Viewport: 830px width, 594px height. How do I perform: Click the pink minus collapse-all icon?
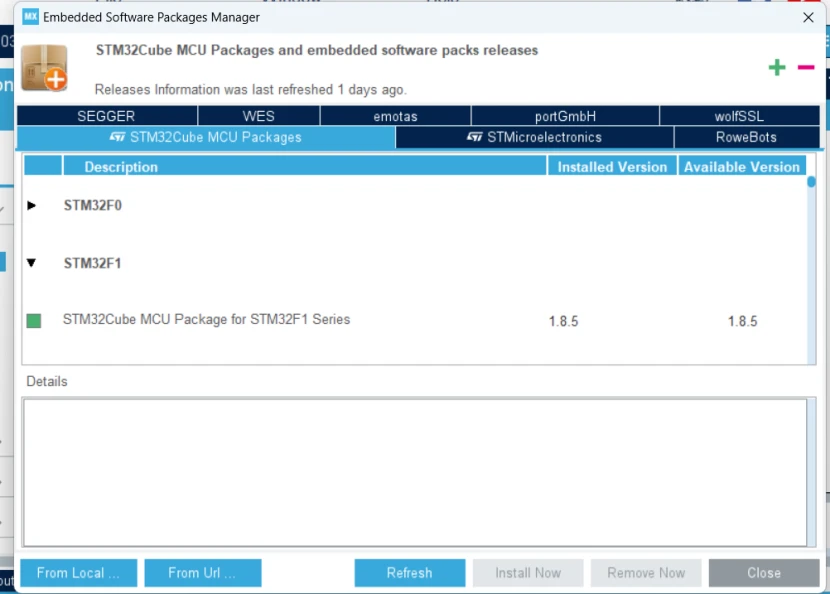(806, 67)
